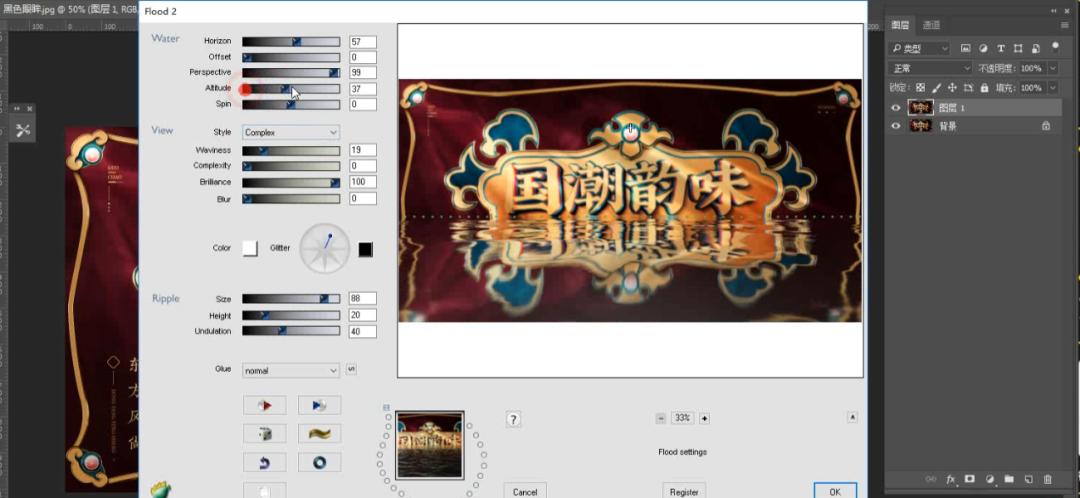The width and height of the screenshot is (1080, 498).
Task: Click the blue ring button in Flood dialog
Action: click(319, 463)
